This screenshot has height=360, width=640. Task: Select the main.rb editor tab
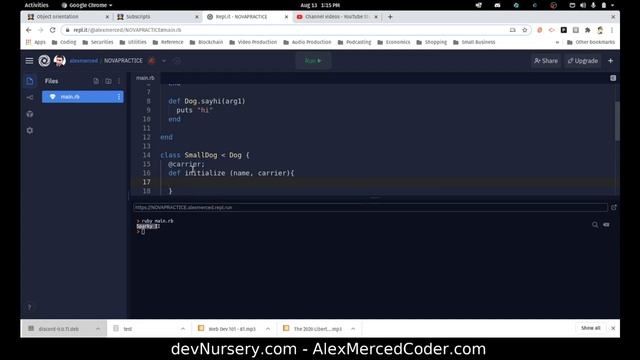[145, 78]
